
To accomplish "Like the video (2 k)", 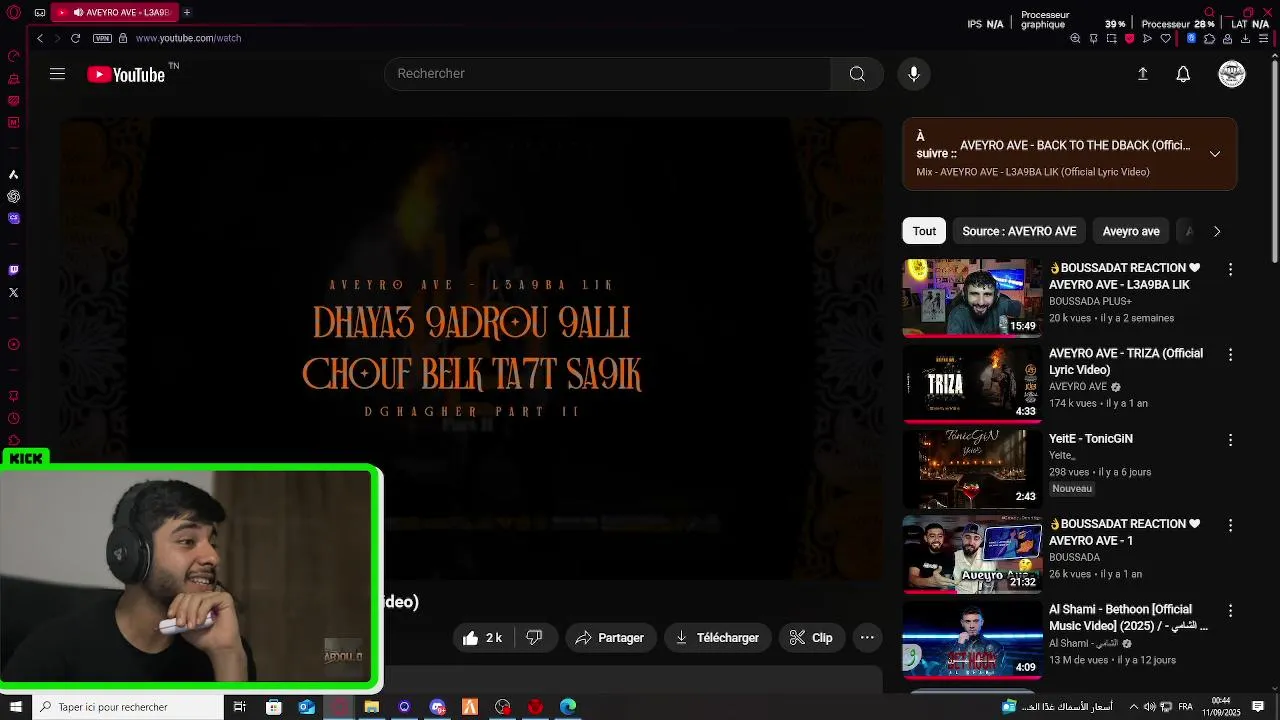I will [x=483, y=637].
